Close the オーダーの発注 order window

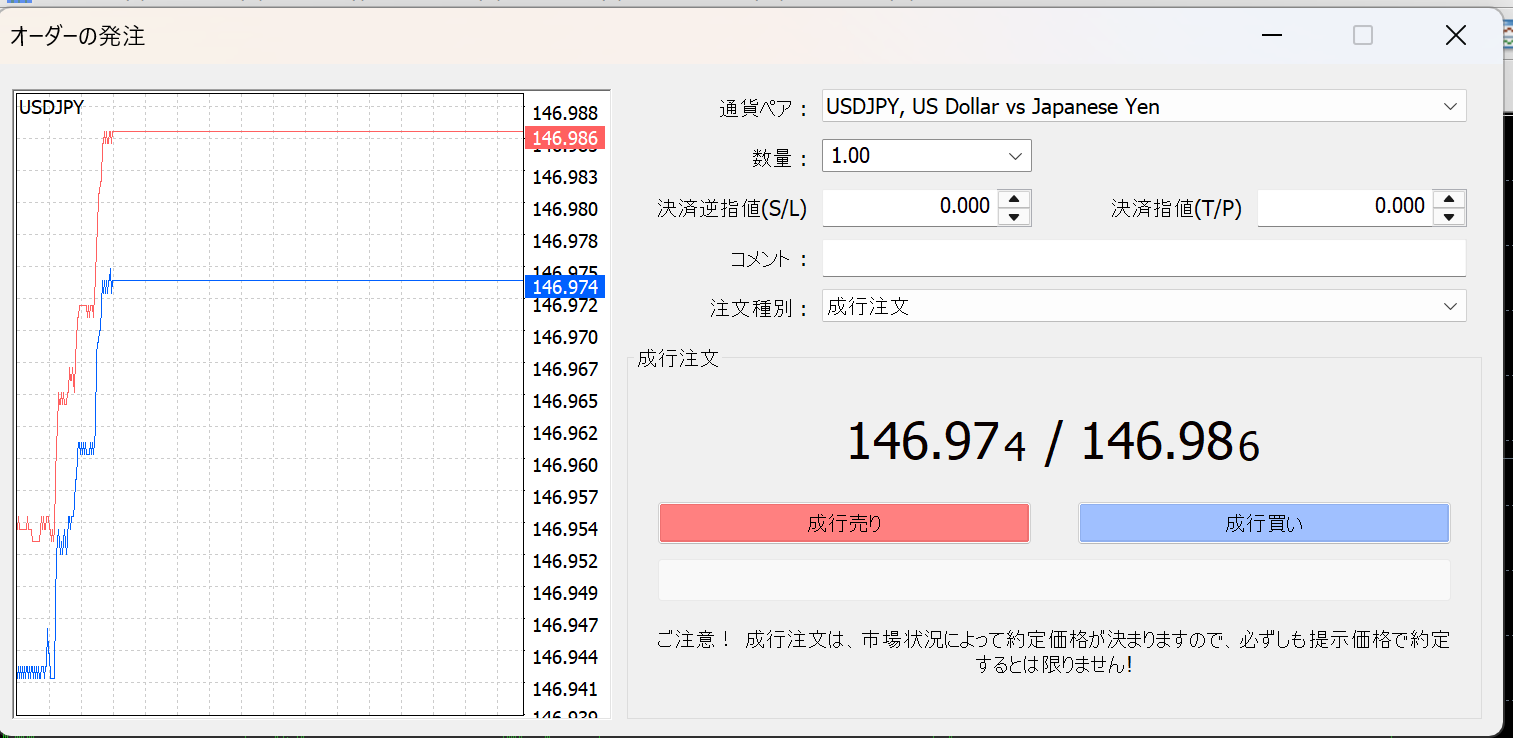click(1456, 36)
